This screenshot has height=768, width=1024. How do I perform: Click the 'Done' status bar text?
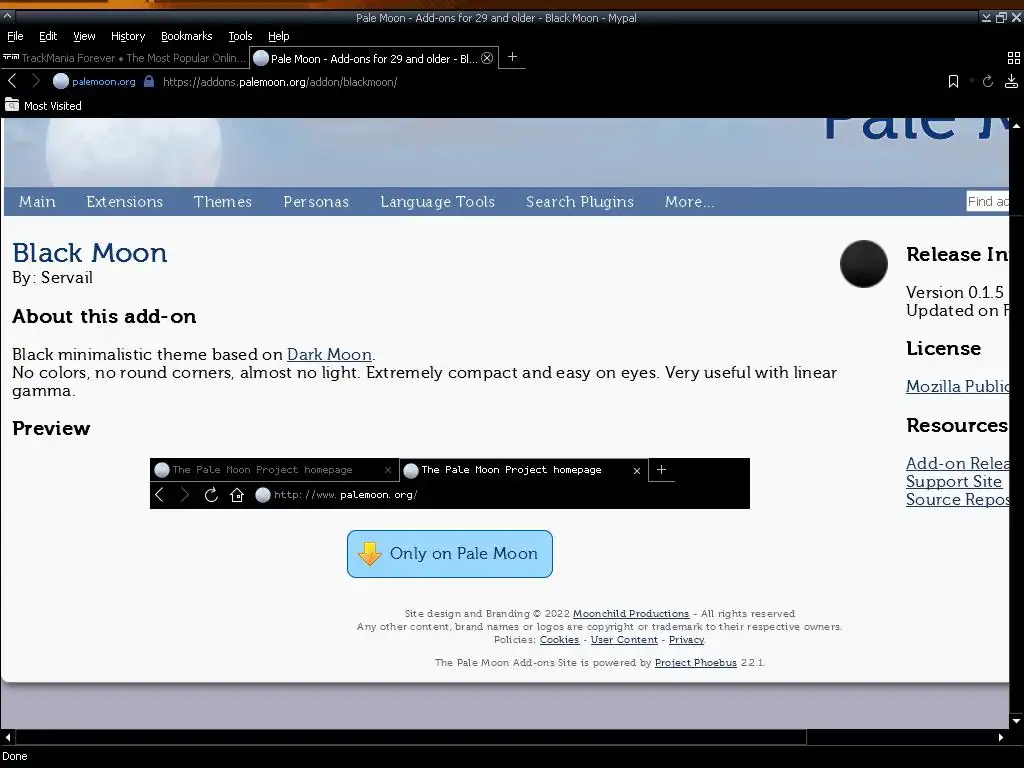click(x=14, y=756)
